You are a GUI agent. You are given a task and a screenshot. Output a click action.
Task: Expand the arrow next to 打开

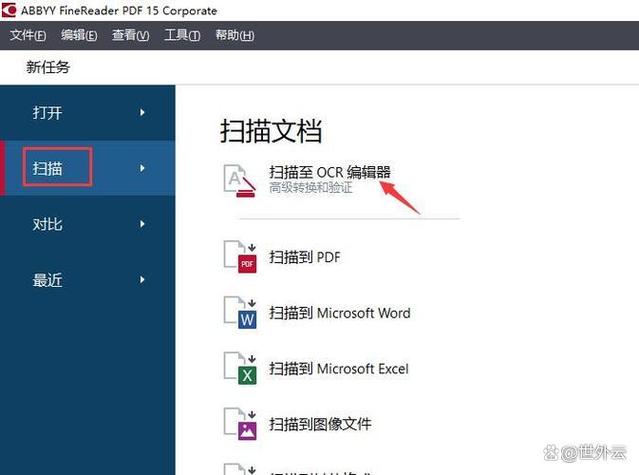(x=142, y=112)
